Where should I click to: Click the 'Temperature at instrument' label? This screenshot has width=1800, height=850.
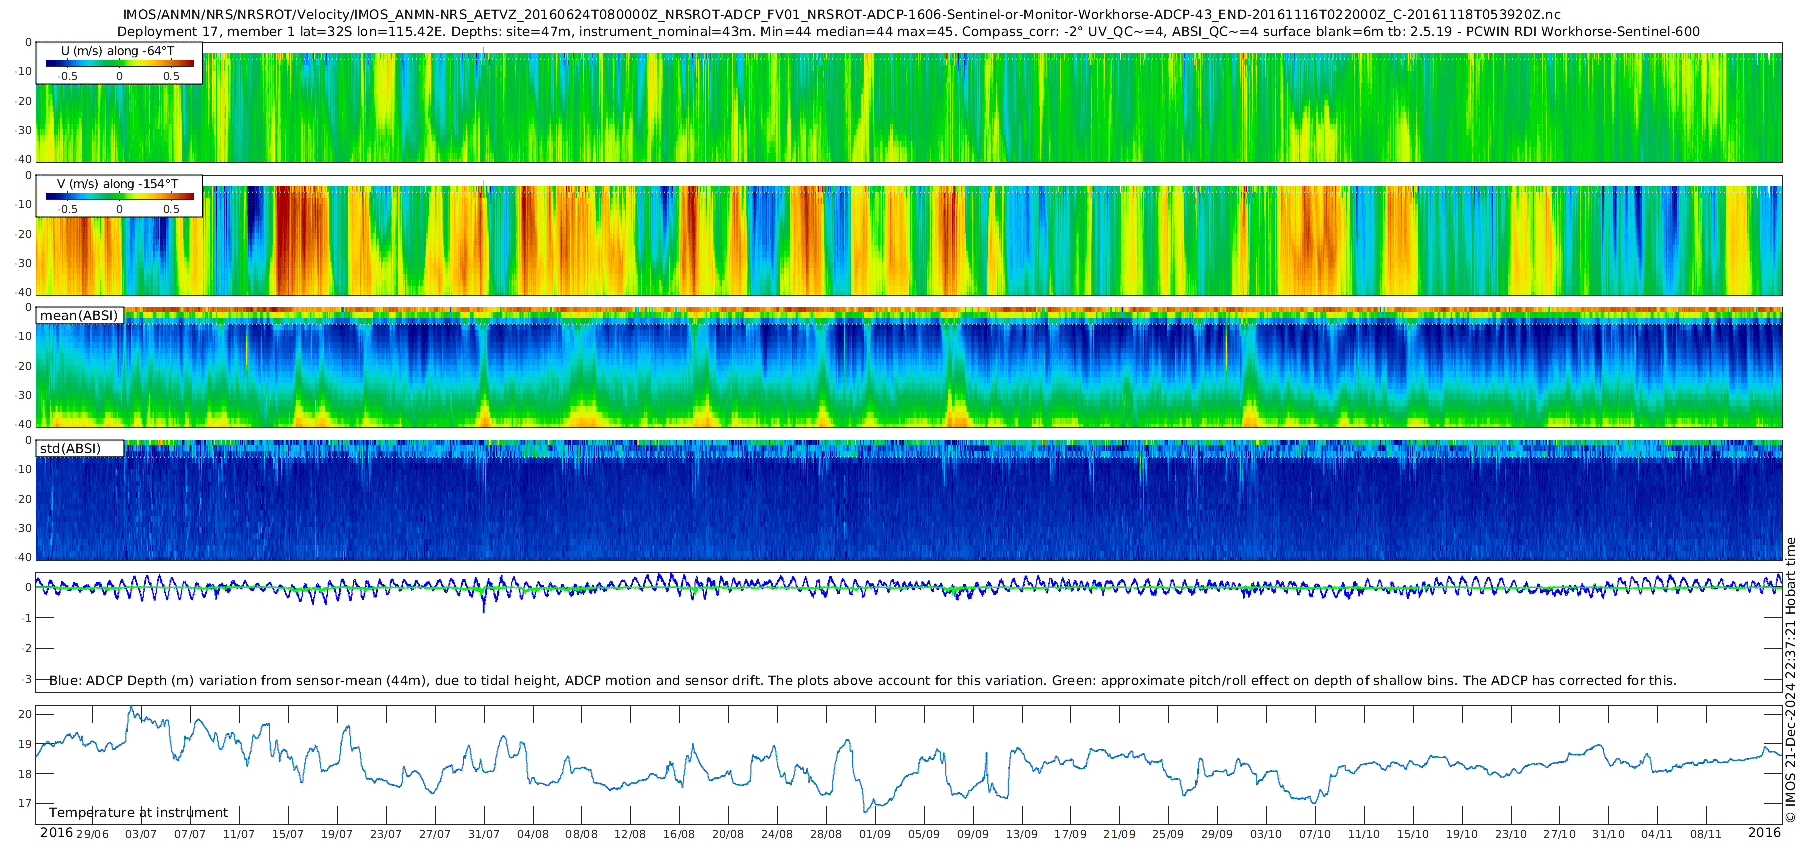tap(138, 813)
